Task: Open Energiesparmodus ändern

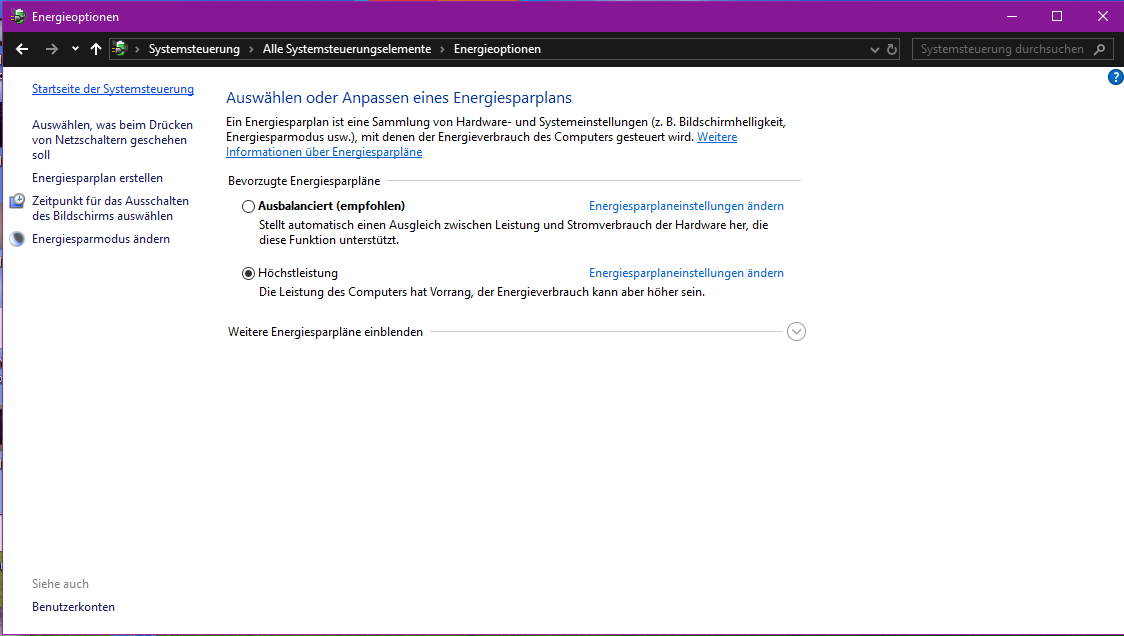Action: pos(101,239)
